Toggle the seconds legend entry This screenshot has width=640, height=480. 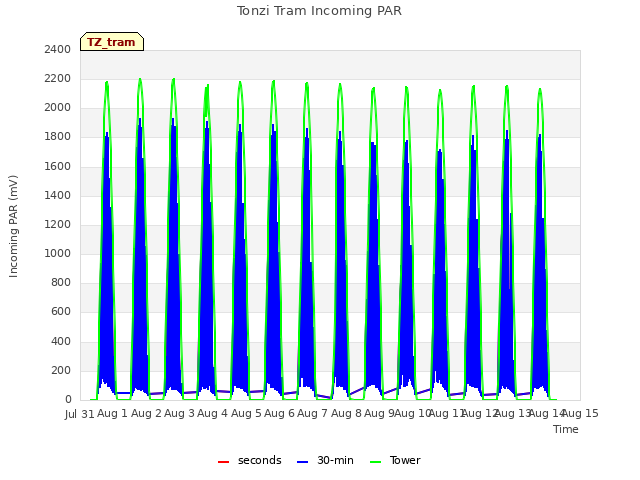click(x=250, y=460)
